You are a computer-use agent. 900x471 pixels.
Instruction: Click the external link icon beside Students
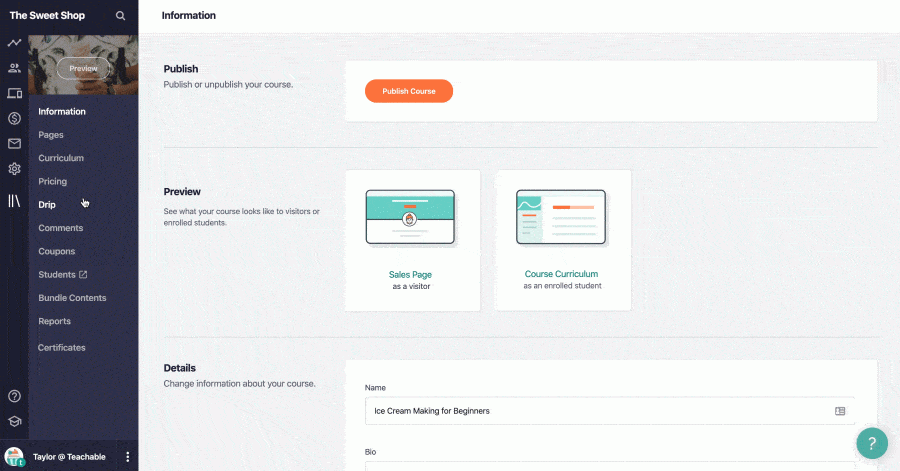83,275
